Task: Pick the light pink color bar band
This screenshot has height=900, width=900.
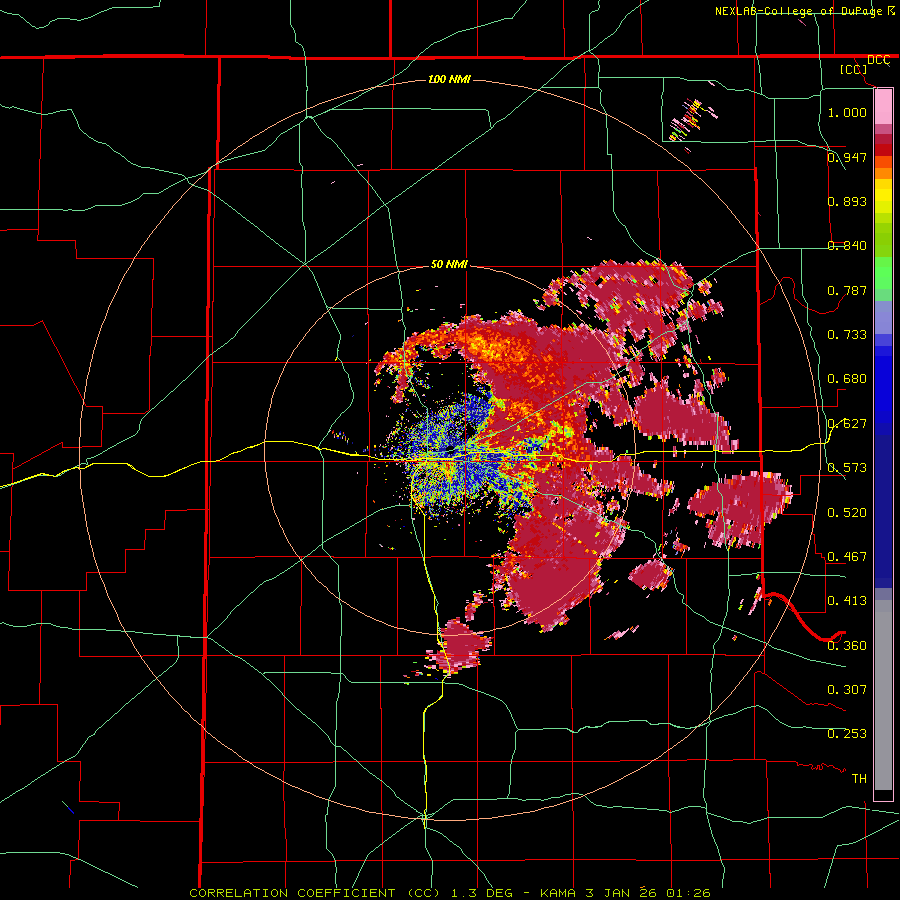Action: [883, 106]
